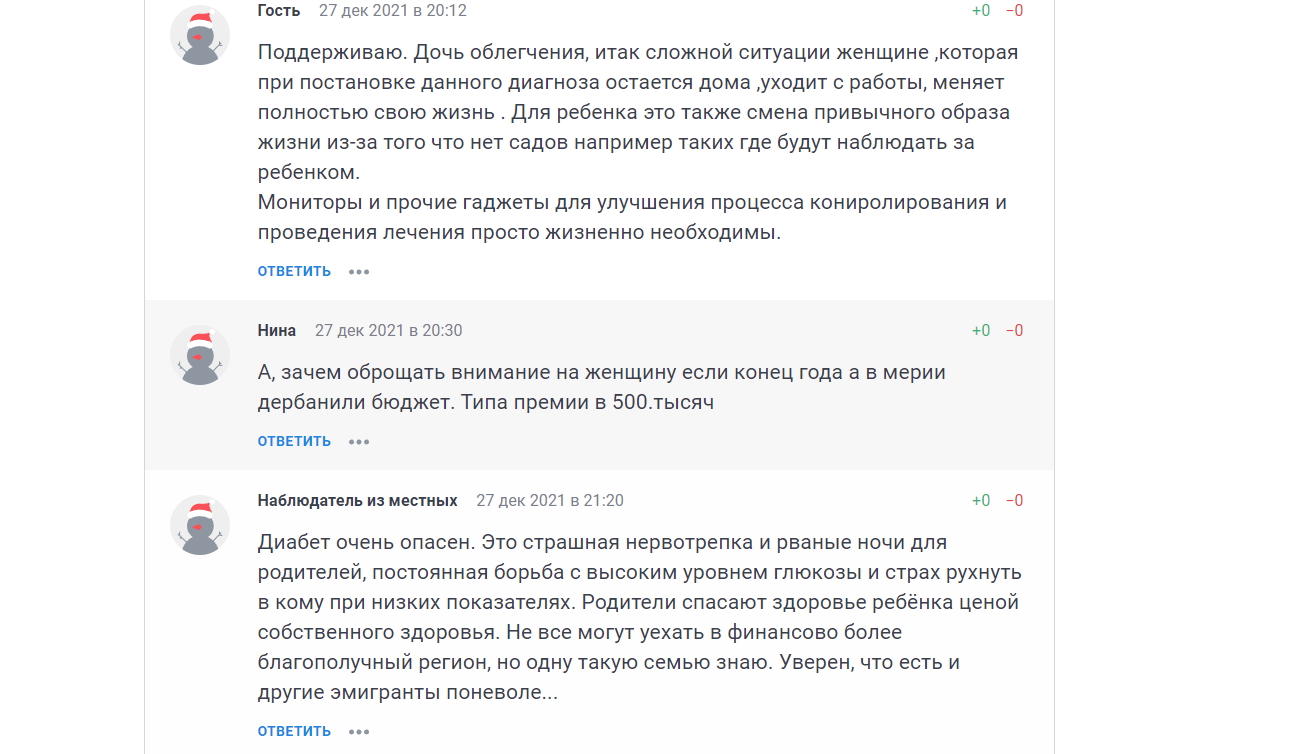Downvote Нина's comment with red −0

[x=1014, y=331]
